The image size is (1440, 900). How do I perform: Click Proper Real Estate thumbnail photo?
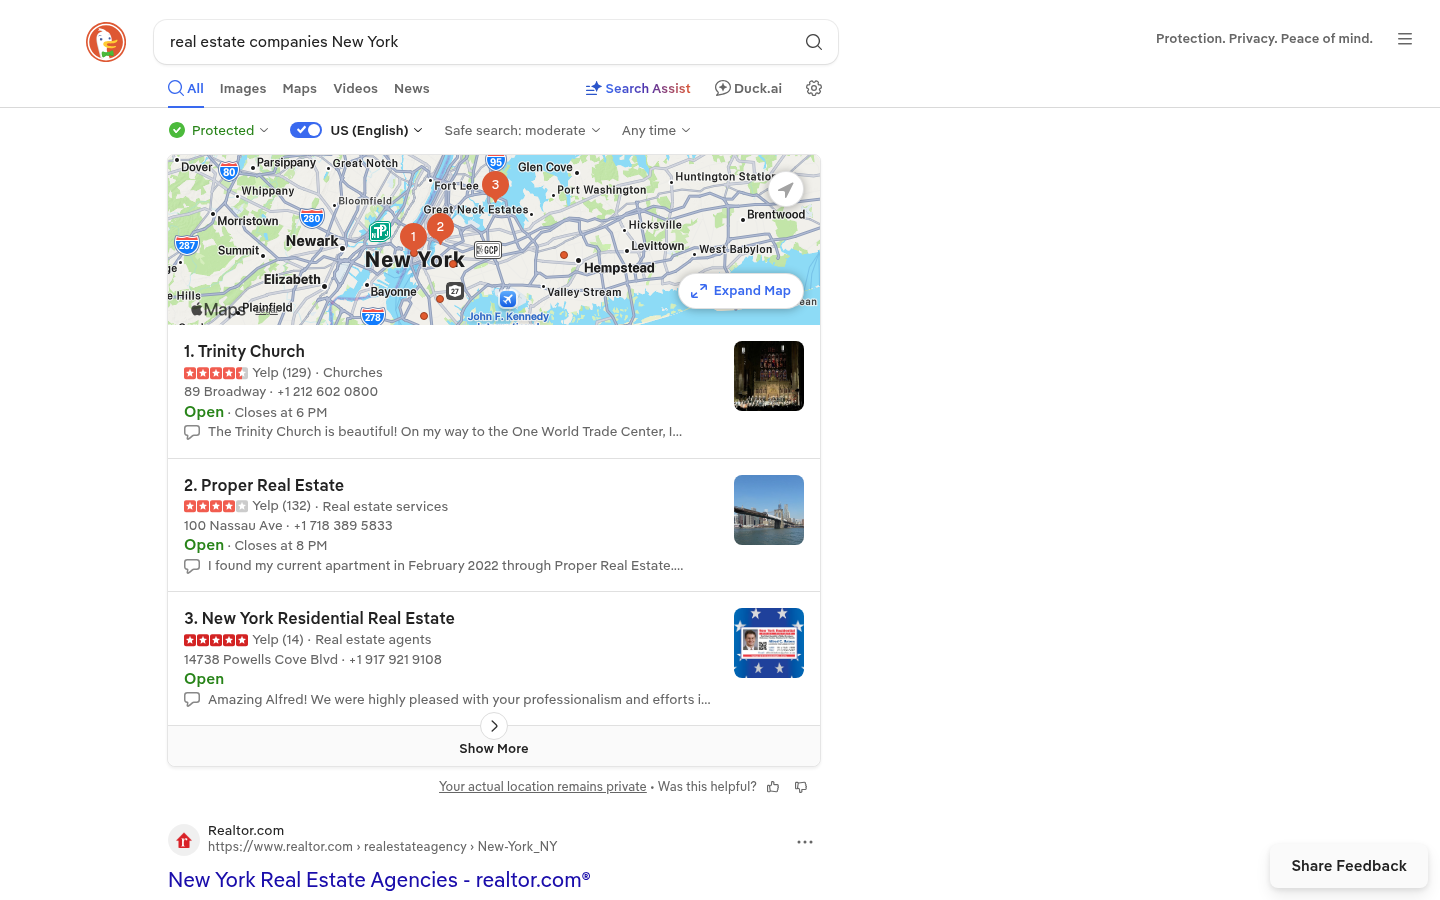click(x=769, y=510)
